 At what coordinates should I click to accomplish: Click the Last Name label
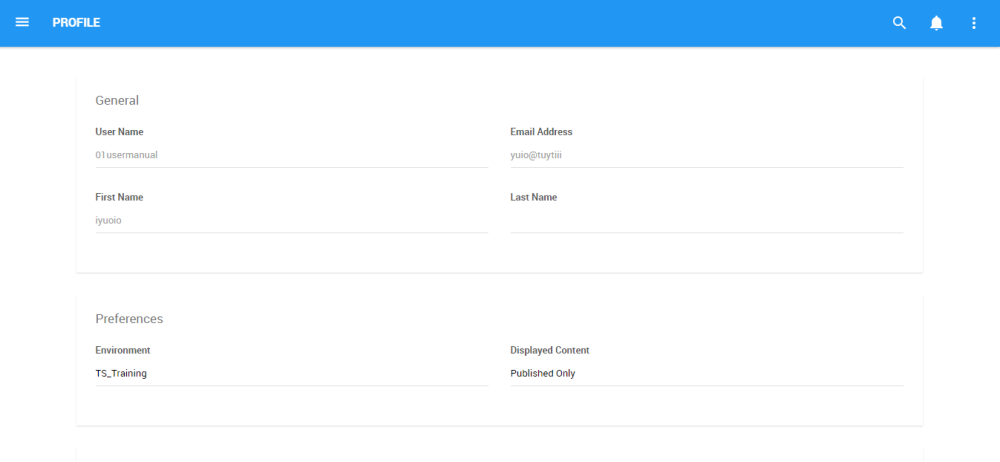pyautogui.click(x=534, y=198)
